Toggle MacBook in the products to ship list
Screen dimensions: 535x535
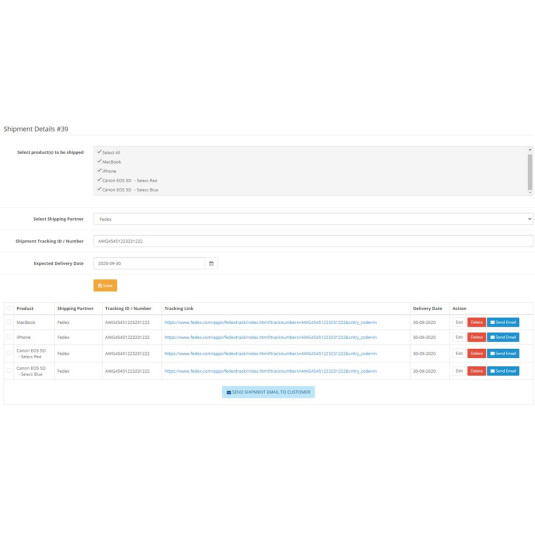click(x=109, y=162)
